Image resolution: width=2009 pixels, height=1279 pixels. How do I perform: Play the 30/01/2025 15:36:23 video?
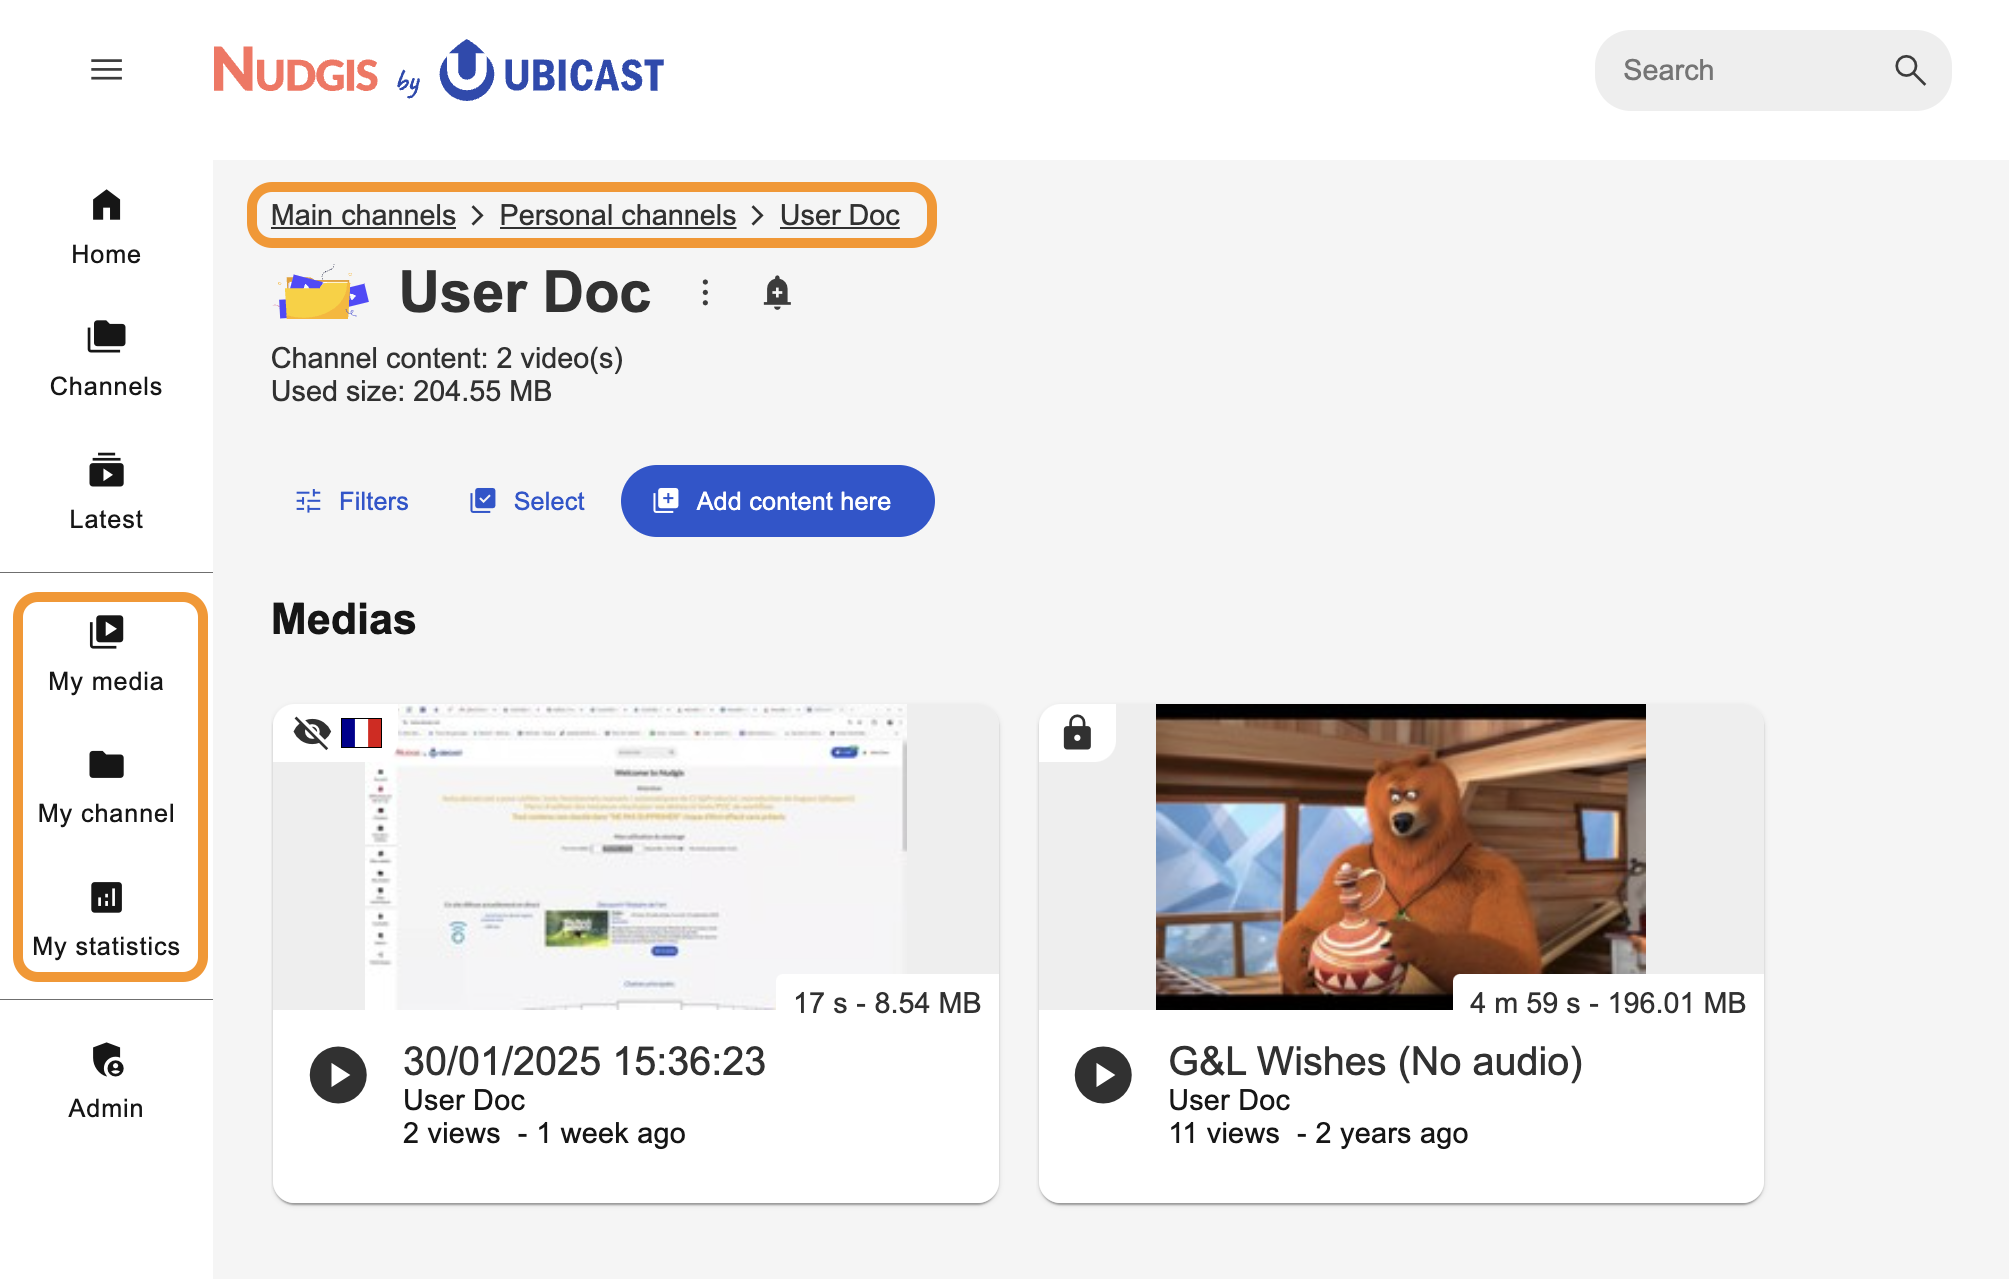pos(338,1075)
